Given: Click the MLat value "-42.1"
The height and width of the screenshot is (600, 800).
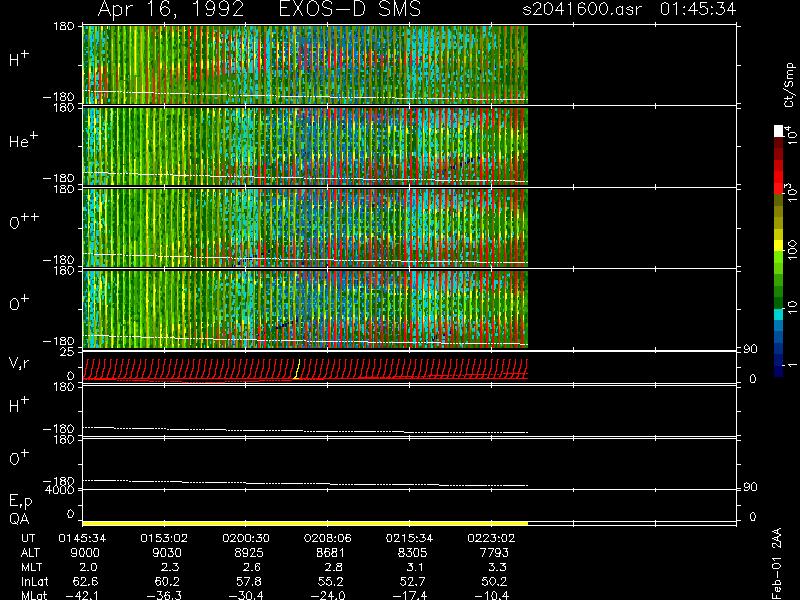Looking at the screenshot, I should point(82,595).
